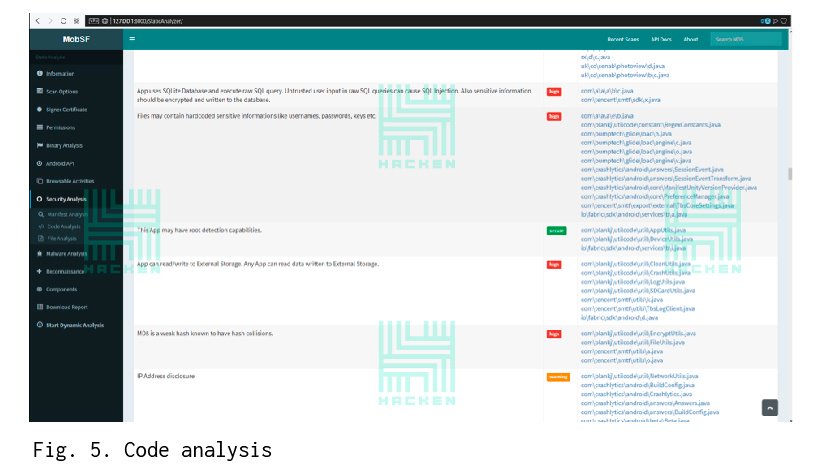Open About in top navigation
The image size is (815, 475).
pyautogui.click(x=691, y=39)
